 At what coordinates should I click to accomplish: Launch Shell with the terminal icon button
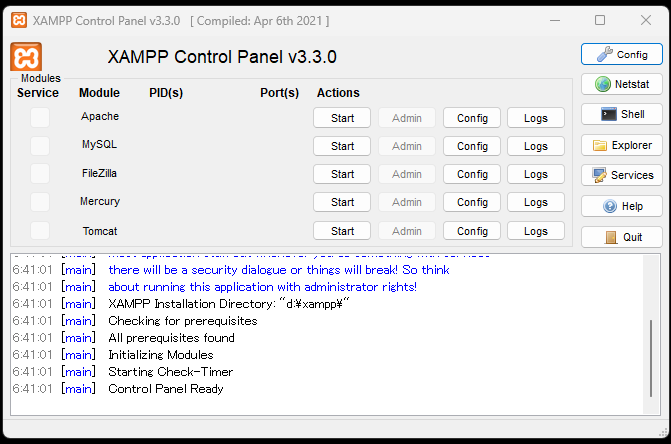(621, 114)
